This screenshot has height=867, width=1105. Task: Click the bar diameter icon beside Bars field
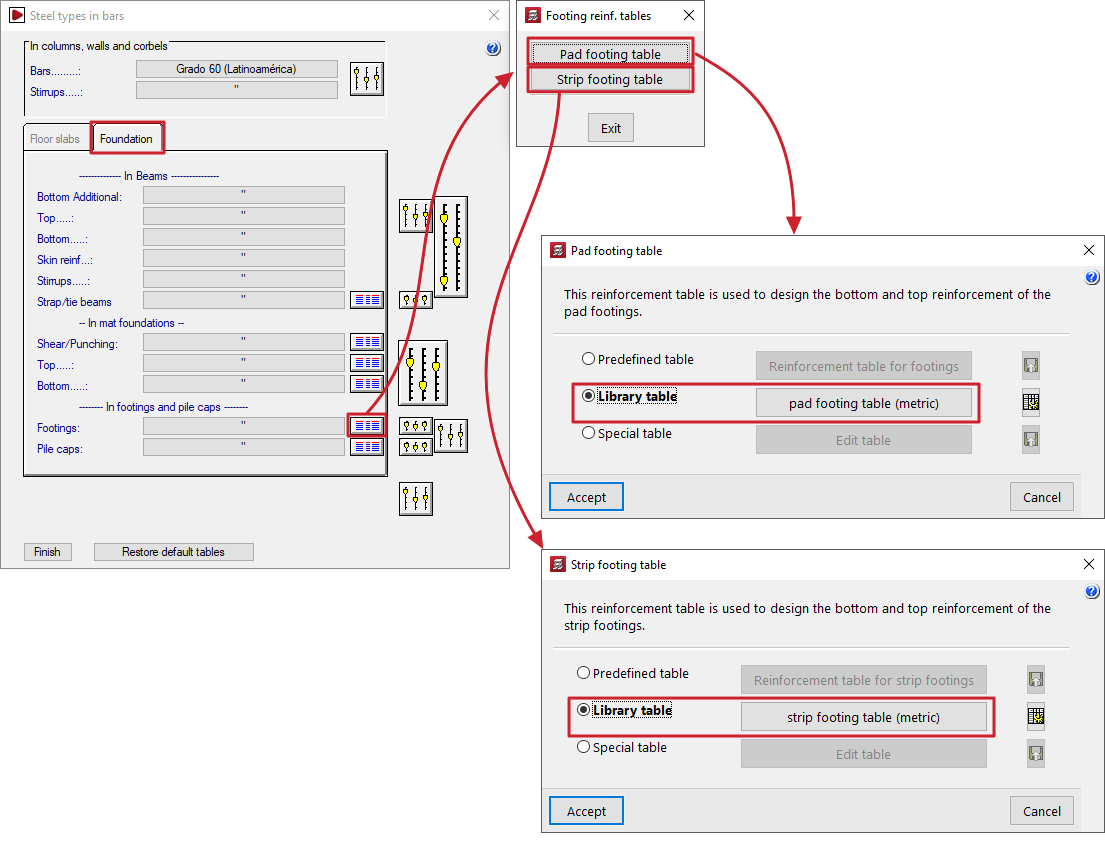(x=367, y=78)
